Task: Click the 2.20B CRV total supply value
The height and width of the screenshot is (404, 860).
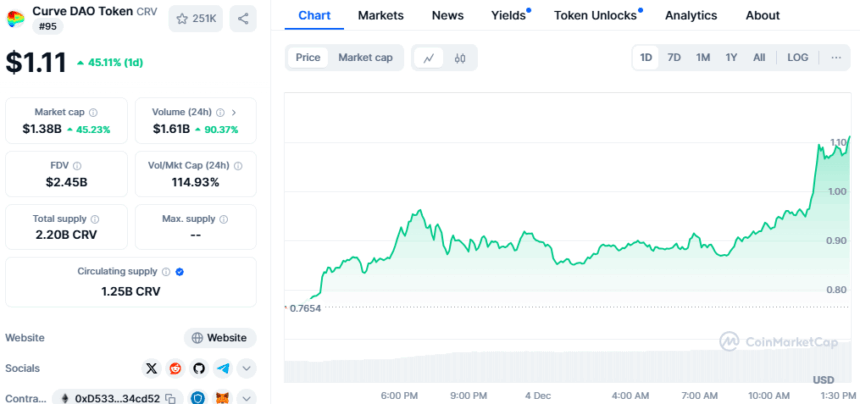Action: [66, 236]
